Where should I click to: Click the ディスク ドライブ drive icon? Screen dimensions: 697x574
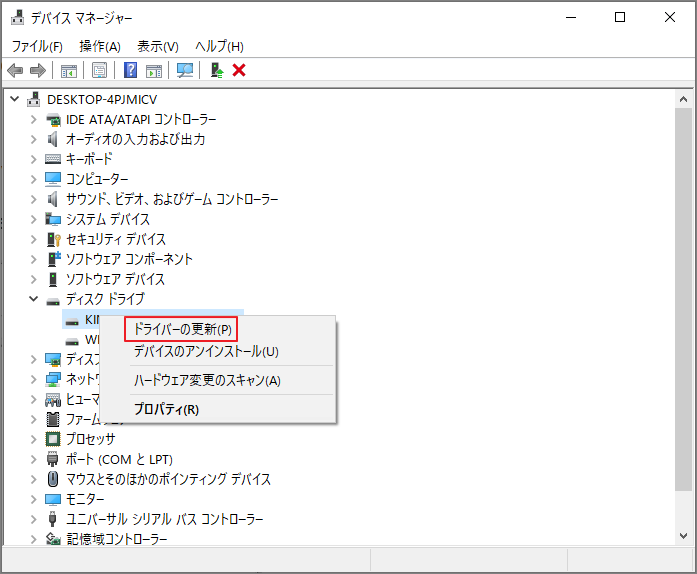[x=53, y=302]
